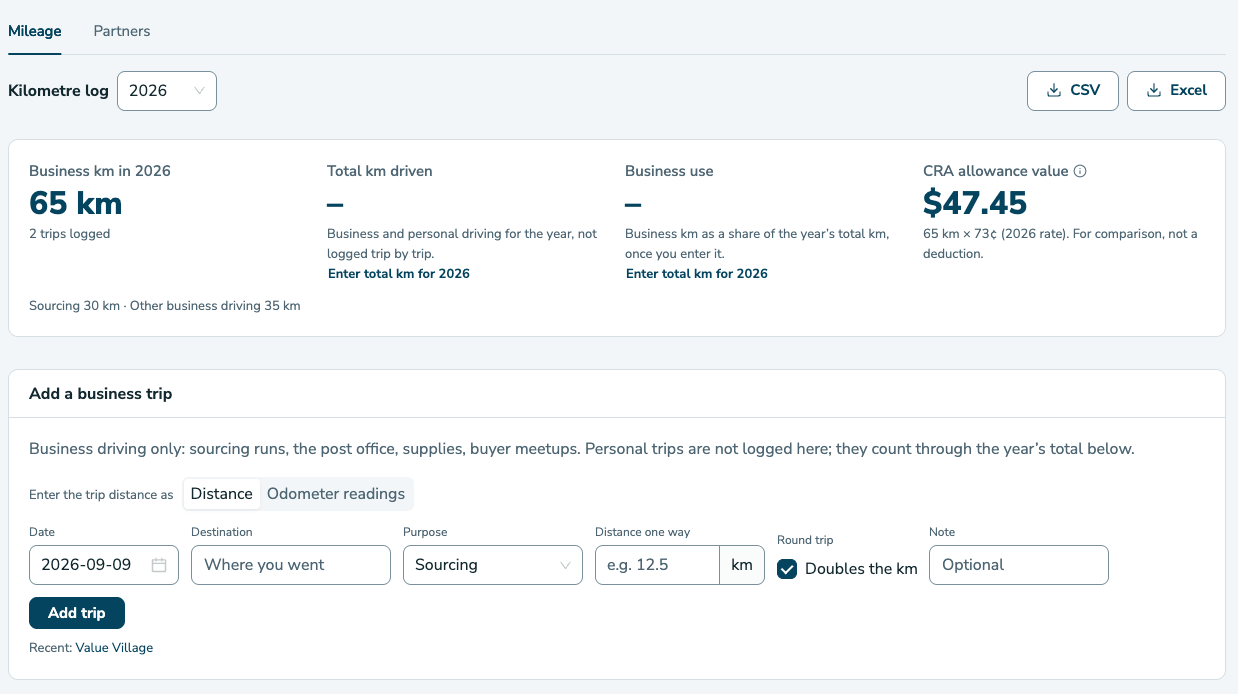Open the calendar icon in Date field

point(159,565)
